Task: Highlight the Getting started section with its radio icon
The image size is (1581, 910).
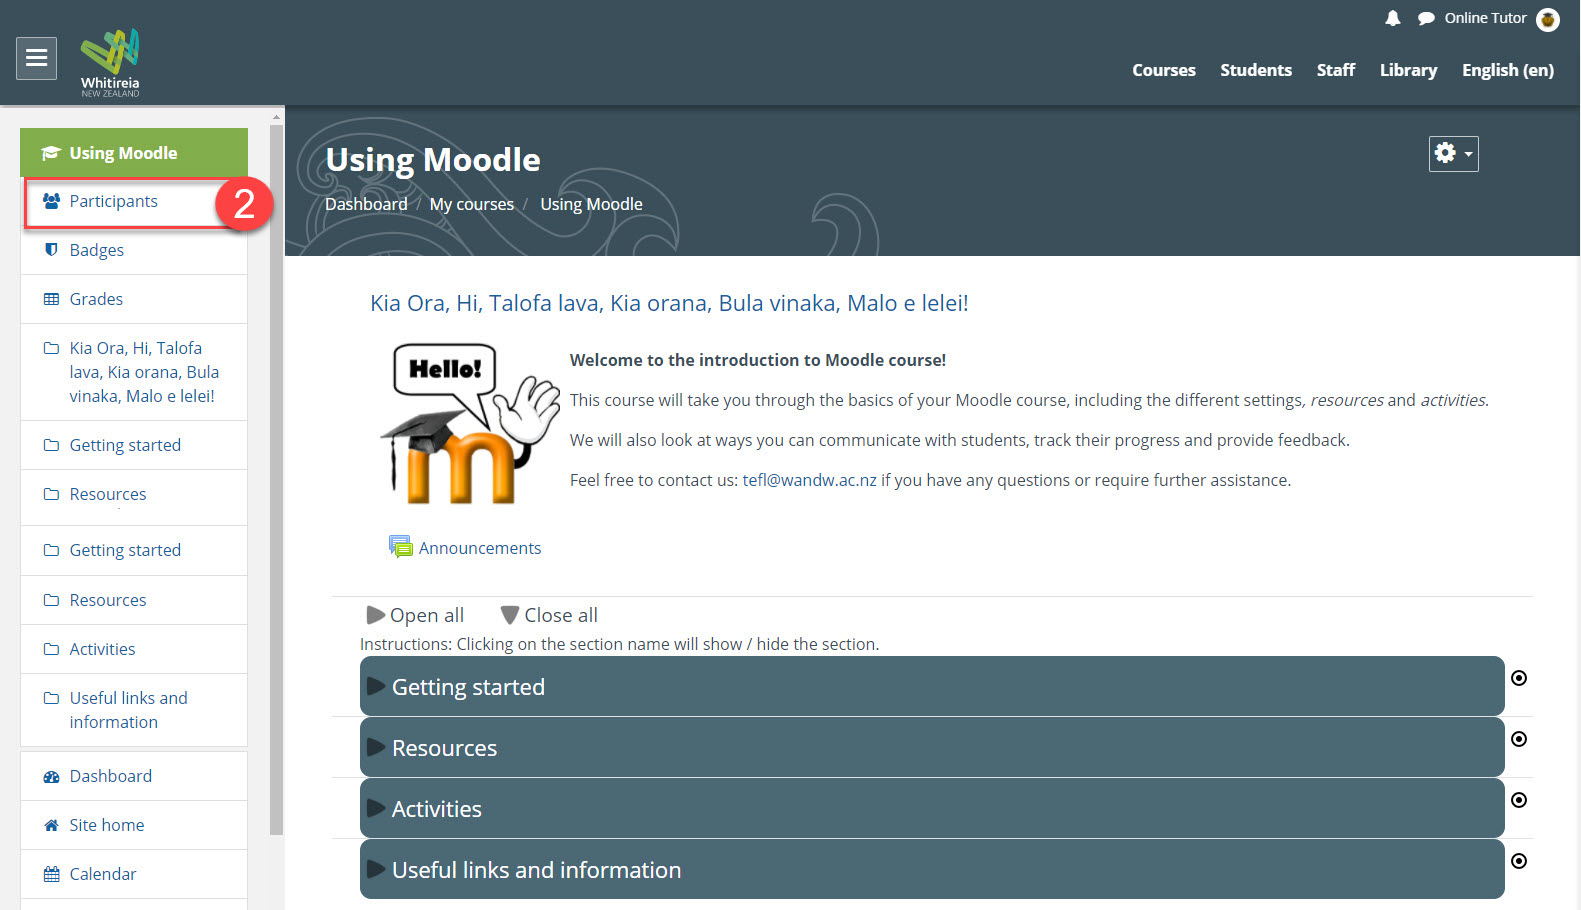Action: (1519, 678)
